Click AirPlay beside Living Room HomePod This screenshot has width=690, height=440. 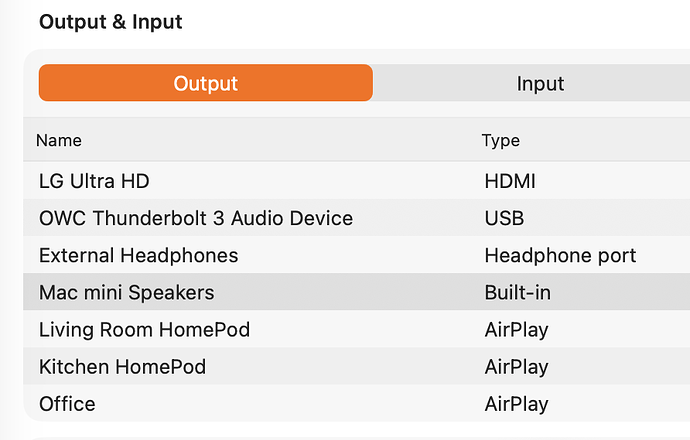click(x=516, y=330)
